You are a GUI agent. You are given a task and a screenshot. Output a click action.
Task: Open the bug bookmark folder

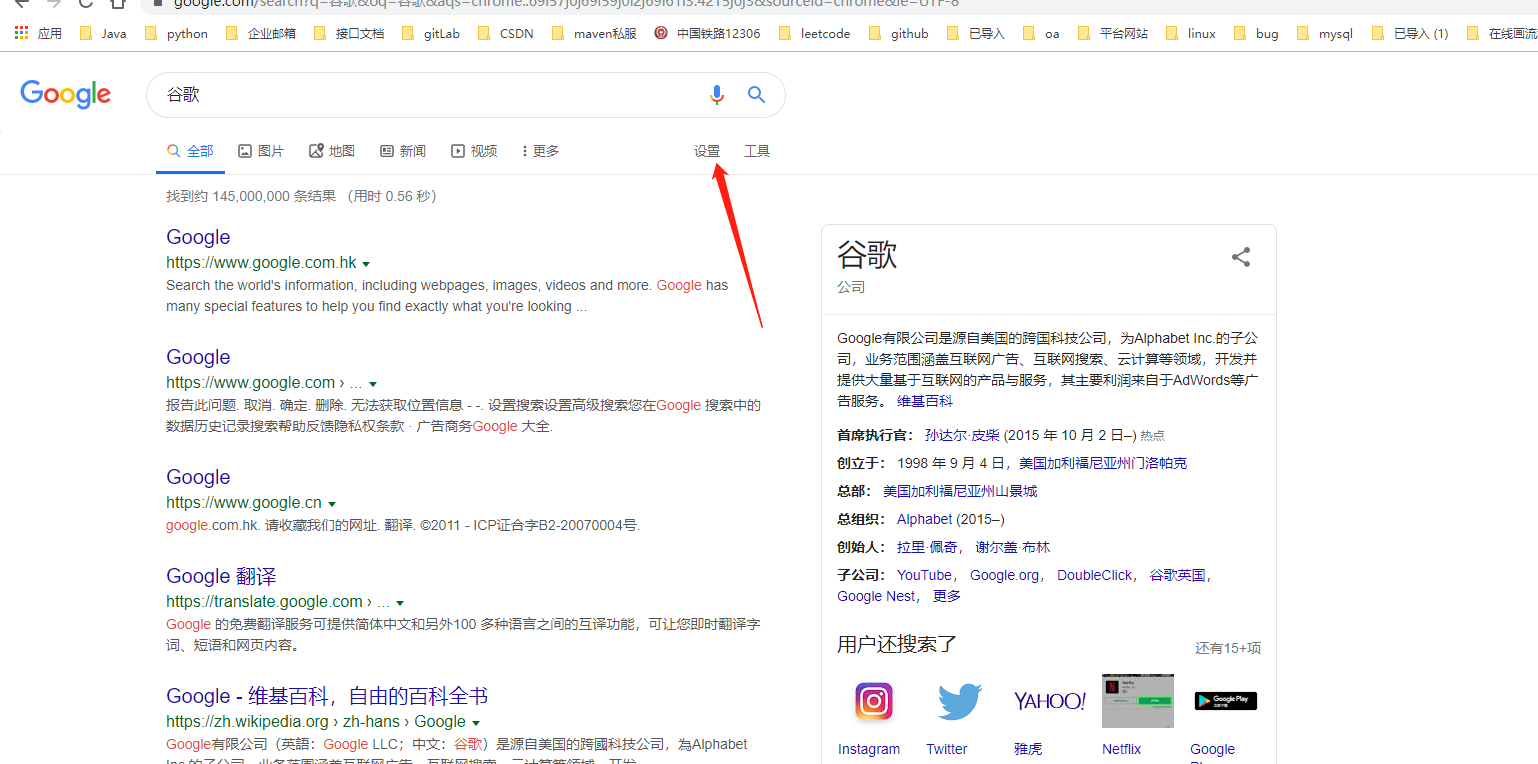point(1256,33)
